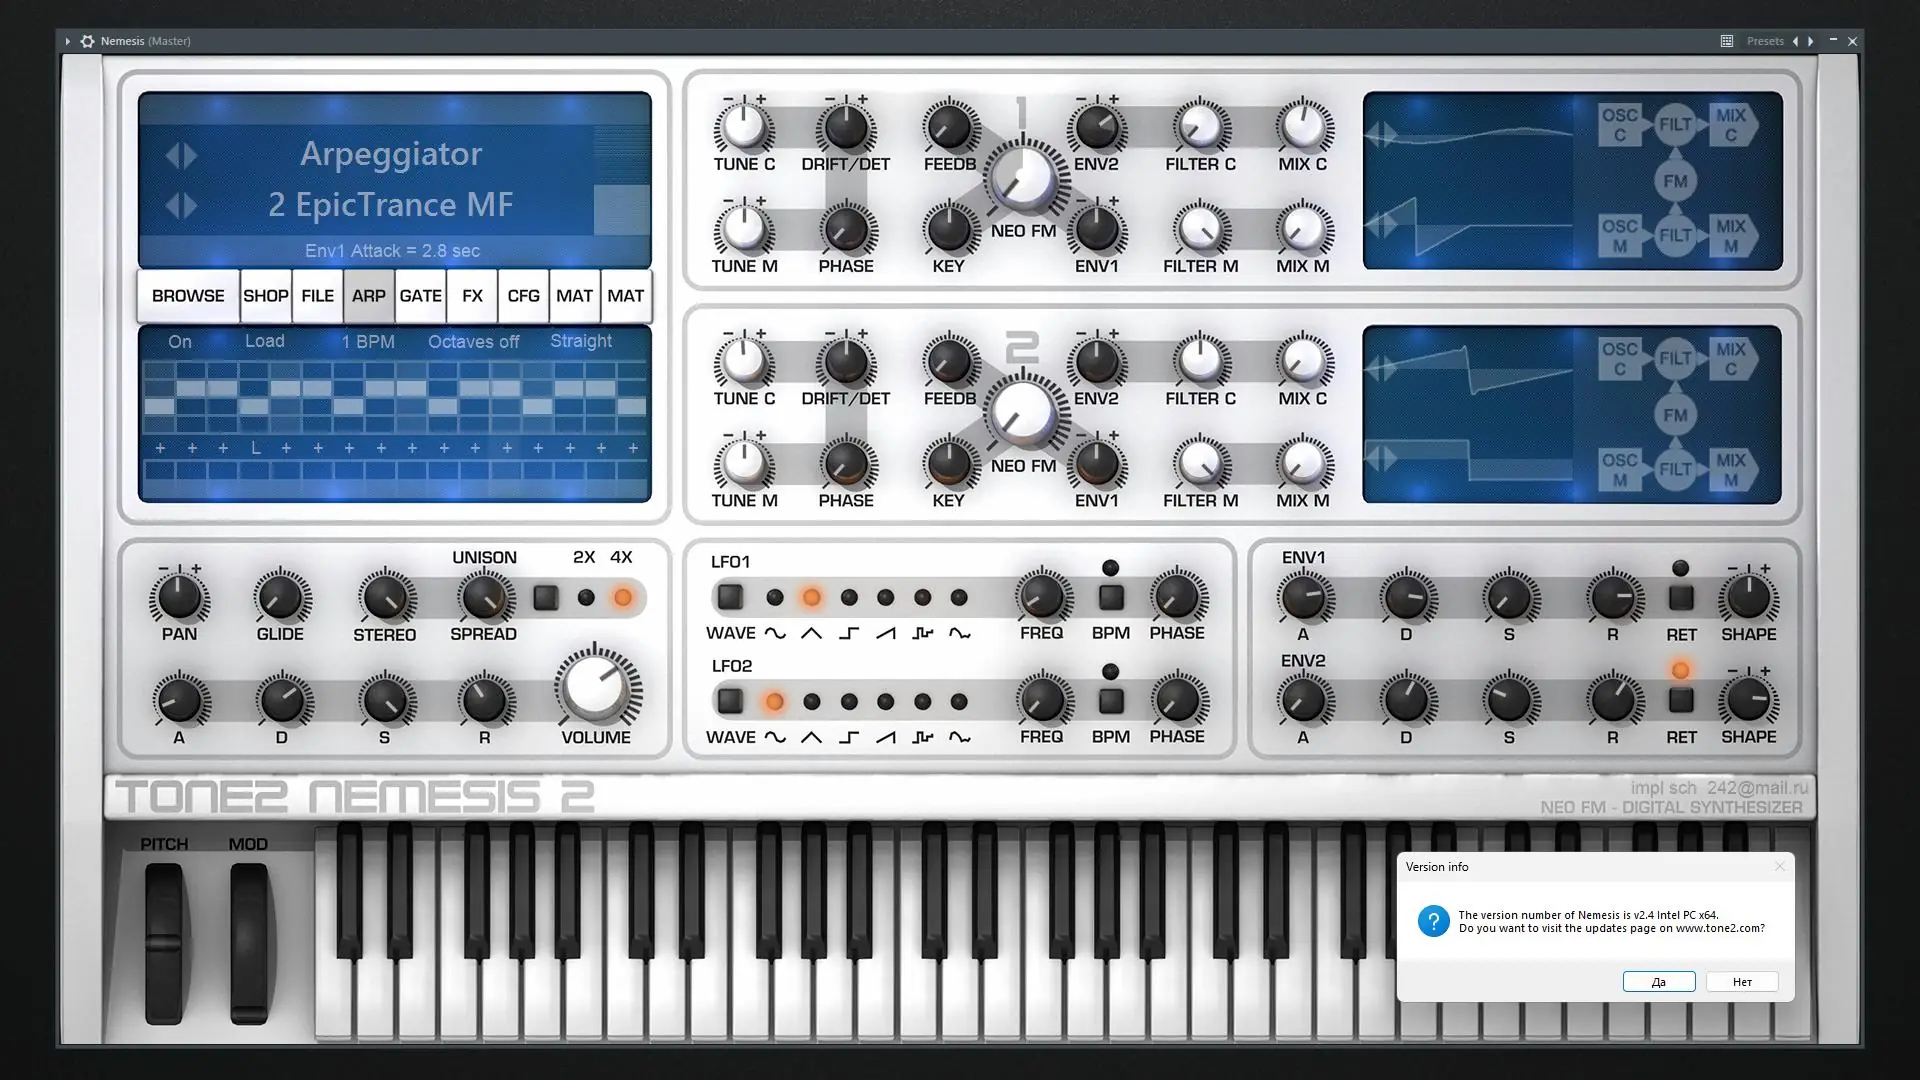The image size is (1920, 1080).
Task: Click the Octaves off arpeggiator setting
Action: click(x=473, y=342)
